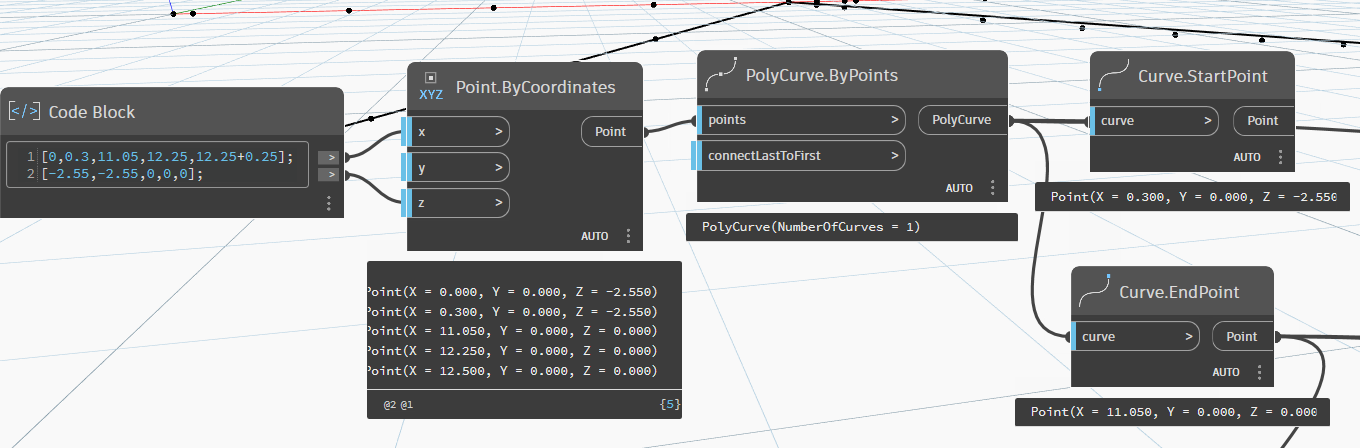Click code line 1 starting with [0,0.3,11.05
Viewport: 1360px width, 448px height.
click(x=167, y=156)
